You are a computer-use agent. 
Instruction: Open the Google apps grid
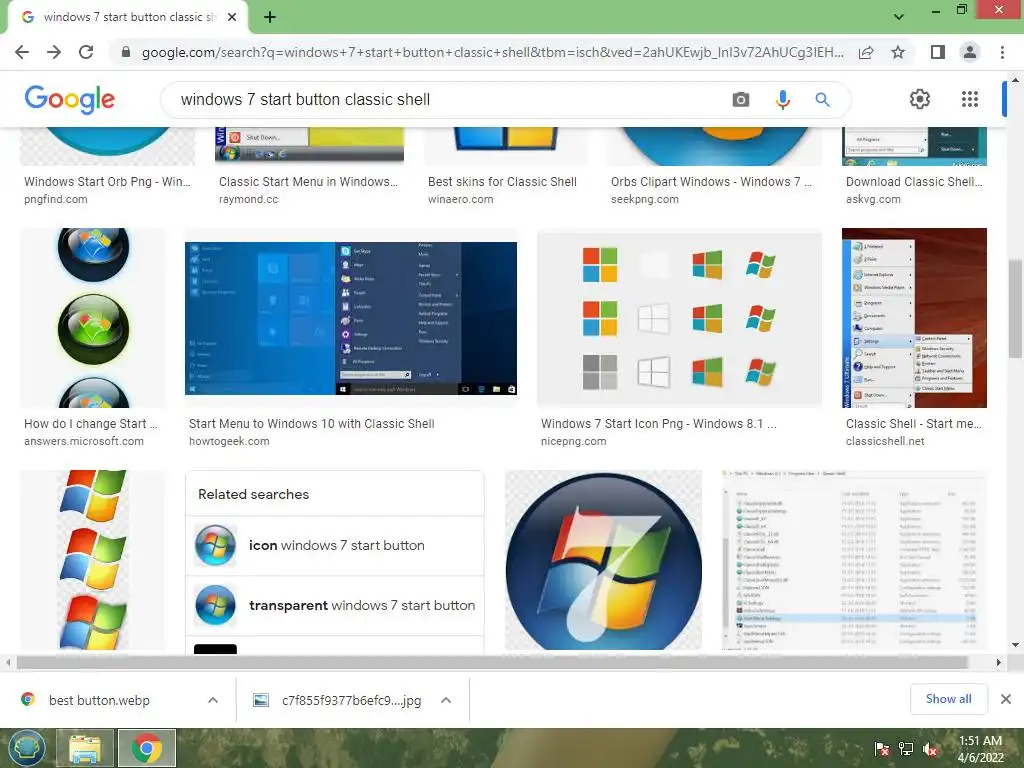click(970, 99)
